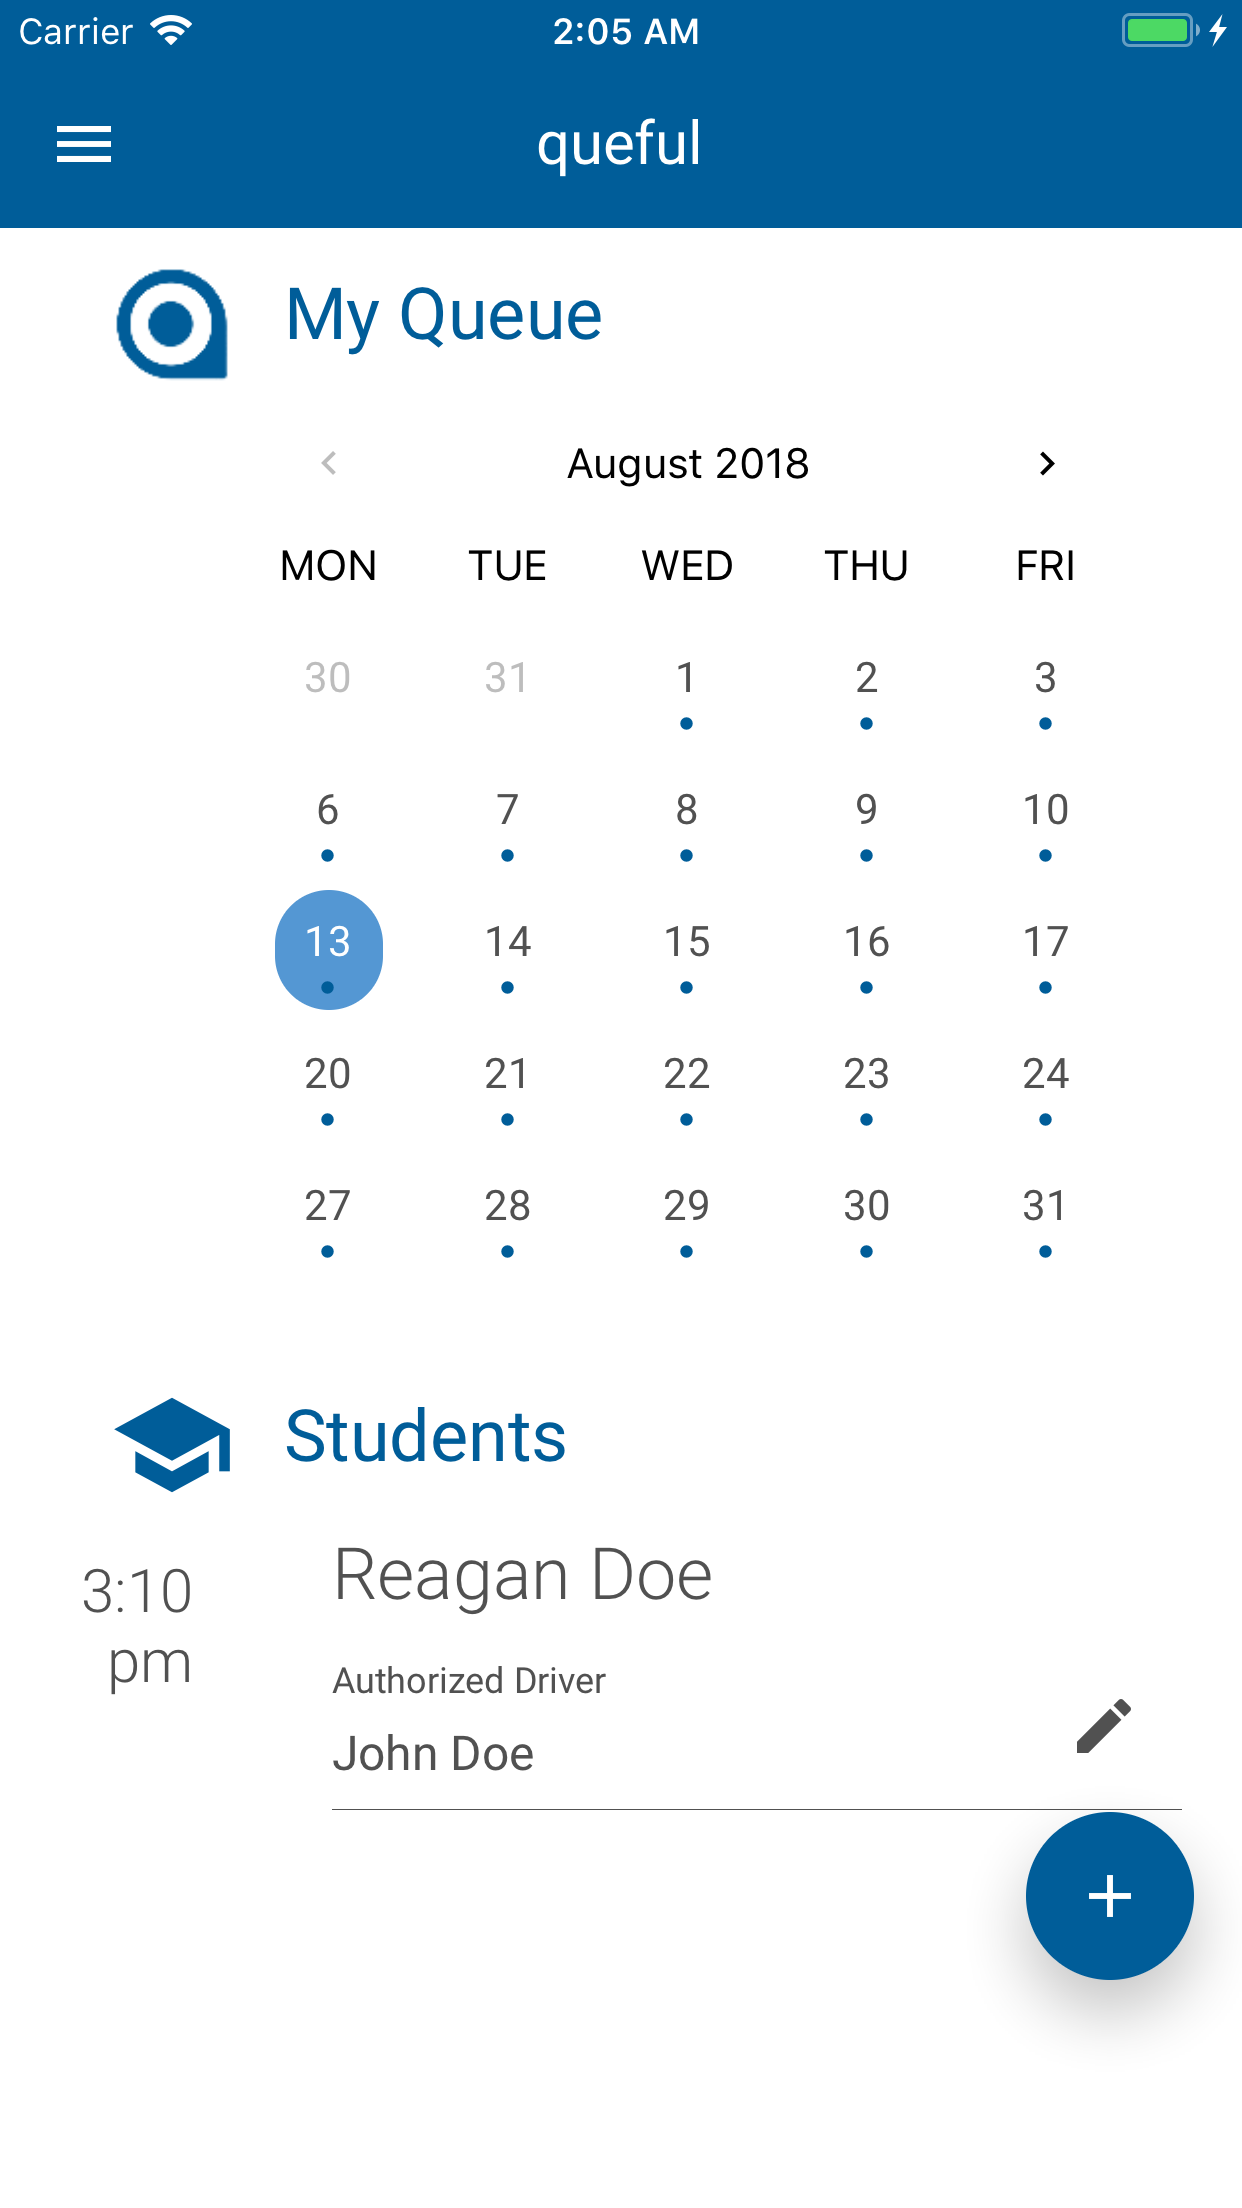Viewport: 1242px width, 2208px height.
Task: Tap the My Queue logo icon
Action: 172,323
